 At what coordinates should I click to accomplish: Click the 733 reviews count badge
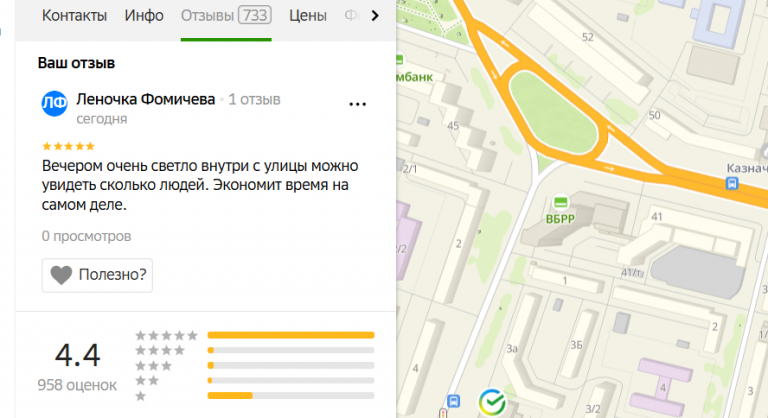(255, 15)
